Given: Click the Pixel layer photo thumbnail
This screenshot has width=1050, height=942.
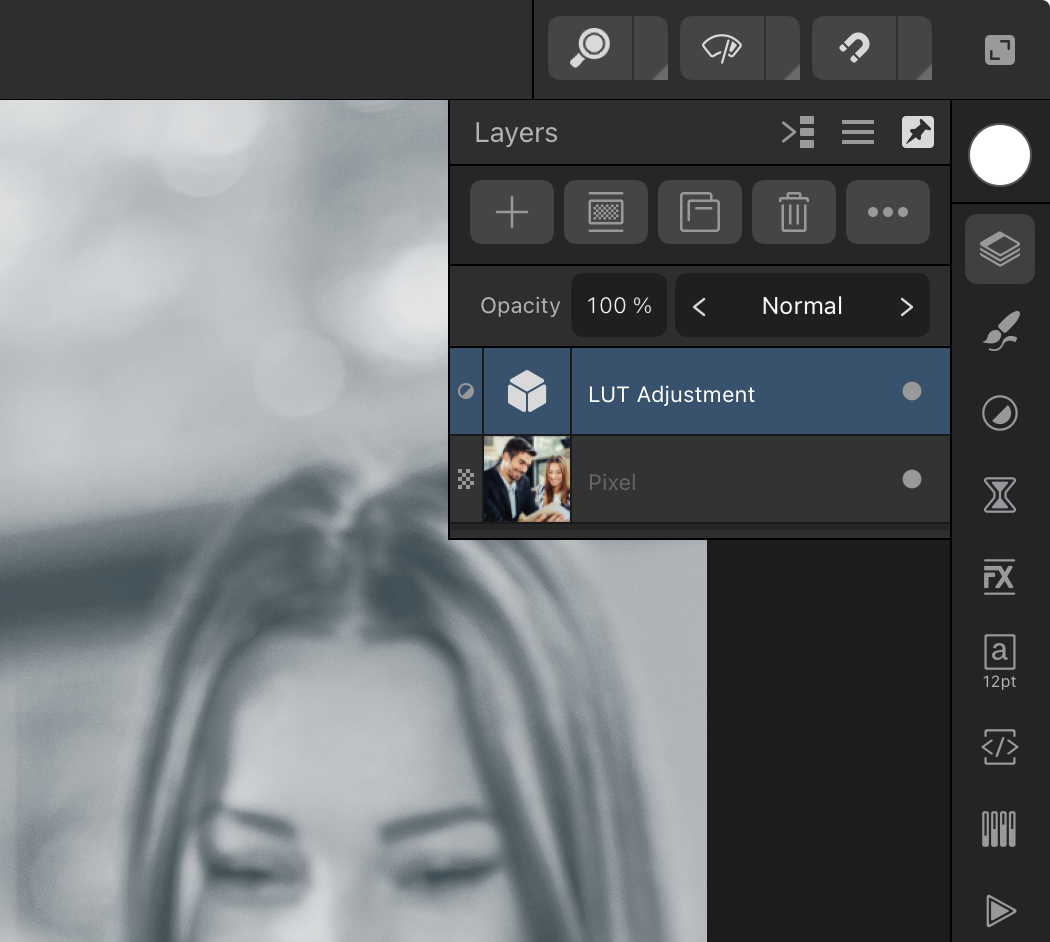Looking at the screenshot, I should pos(527,479).
